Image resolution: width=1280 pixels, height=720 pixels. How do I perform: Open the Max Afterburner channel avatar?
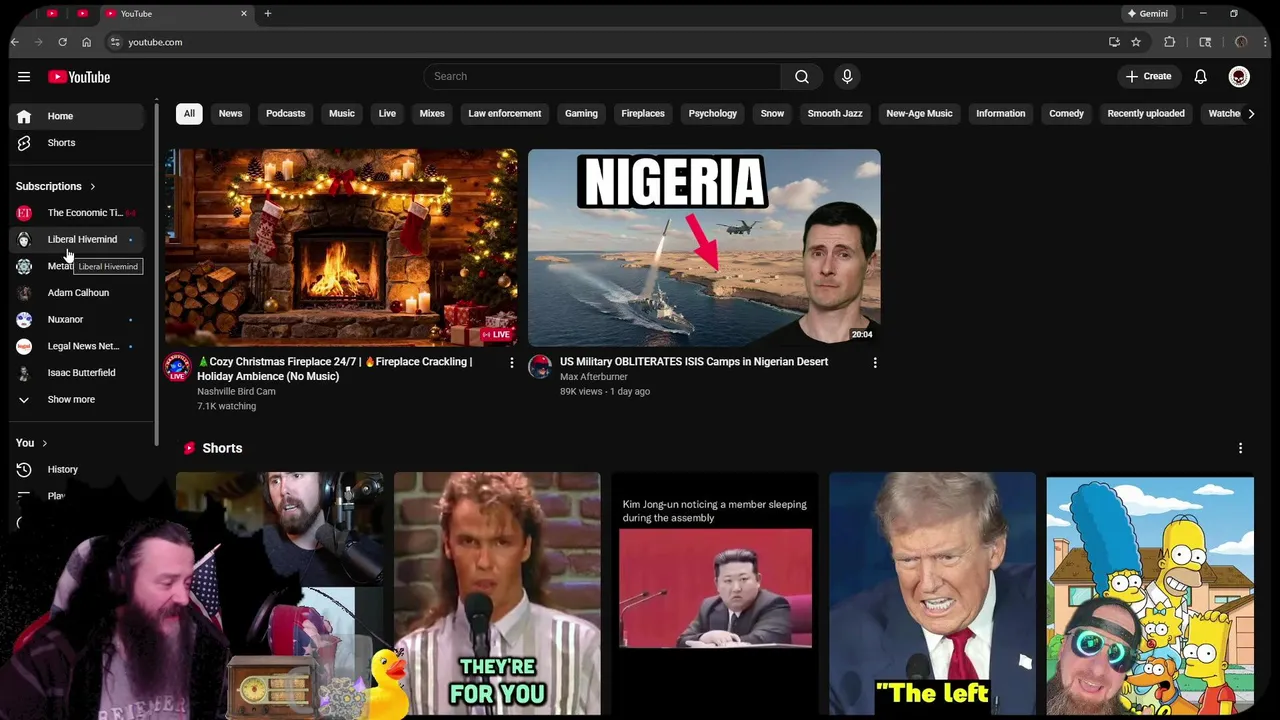coord(540,367)
